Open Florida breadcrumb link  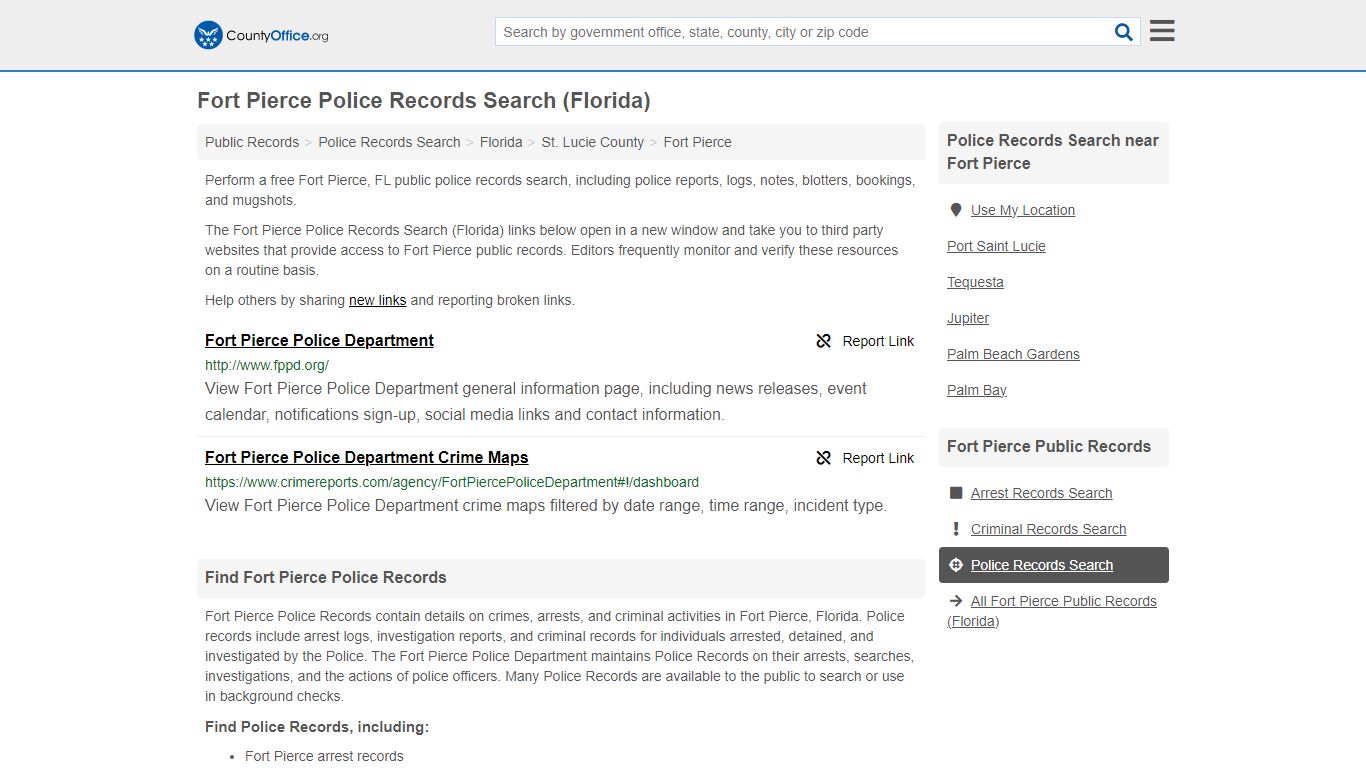[x=501, y=142]
